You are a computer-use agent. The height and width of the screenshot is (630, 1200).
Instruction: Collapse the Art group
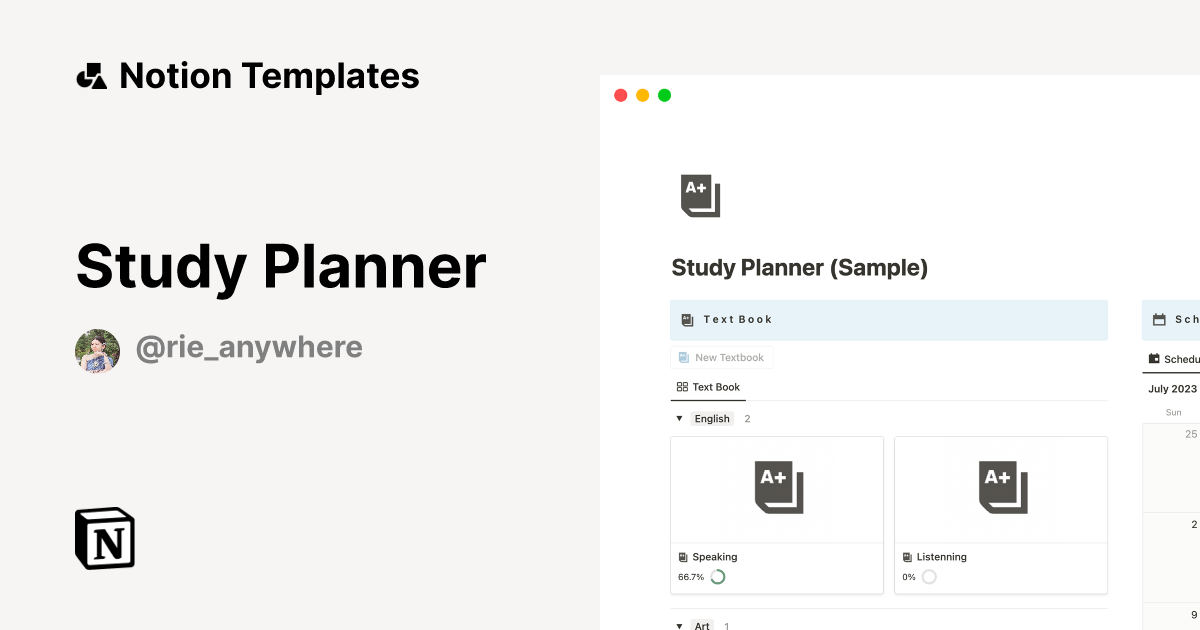point(679,625)
